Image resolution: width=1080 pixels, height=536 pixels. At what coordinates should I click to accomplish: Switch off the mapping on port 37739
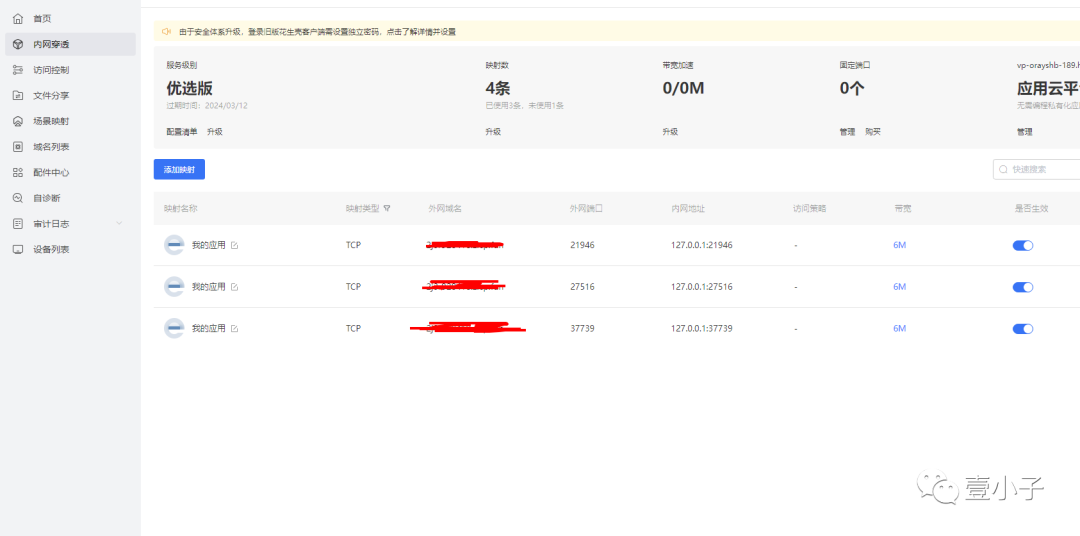point(1023,329)
